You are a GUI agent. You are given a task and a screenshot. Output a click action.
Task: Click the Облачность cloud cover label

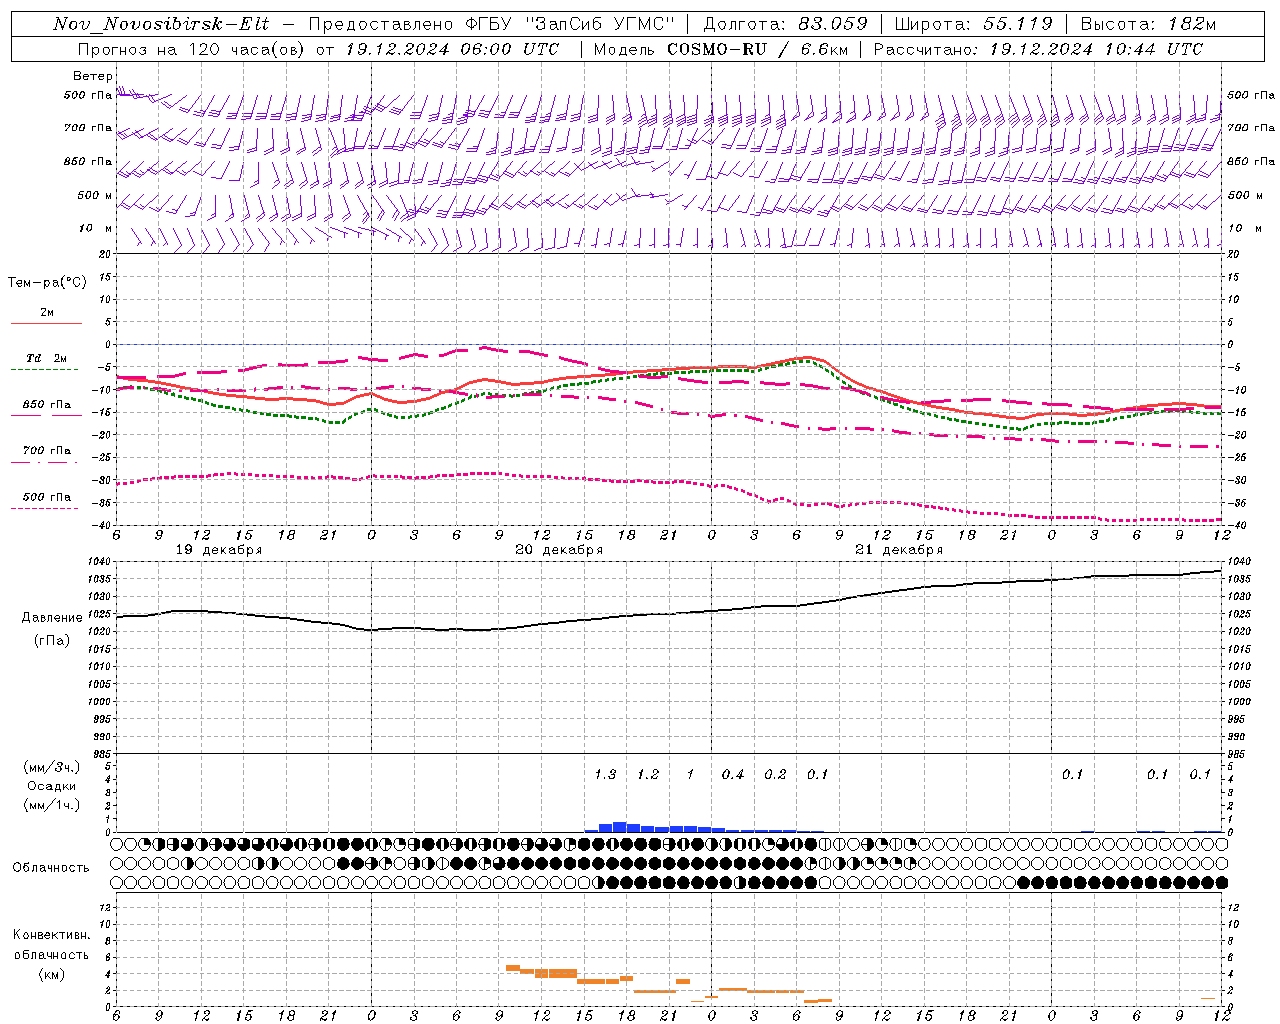pos(50,868)
